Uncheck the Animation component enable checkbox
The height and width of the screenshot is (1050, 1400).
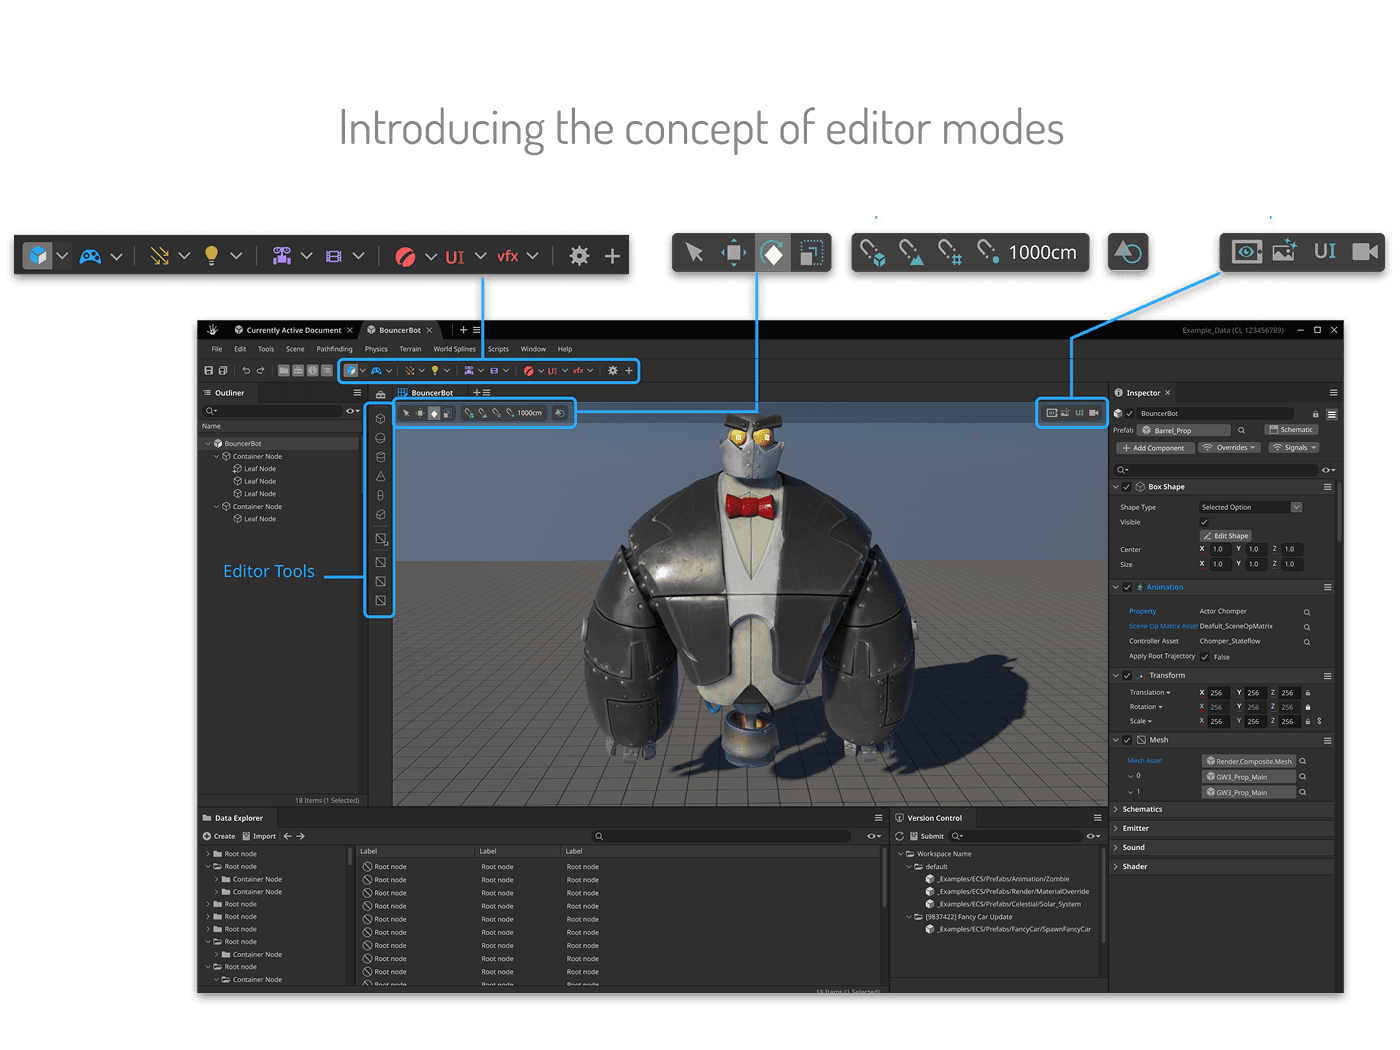pos(1127,587)
